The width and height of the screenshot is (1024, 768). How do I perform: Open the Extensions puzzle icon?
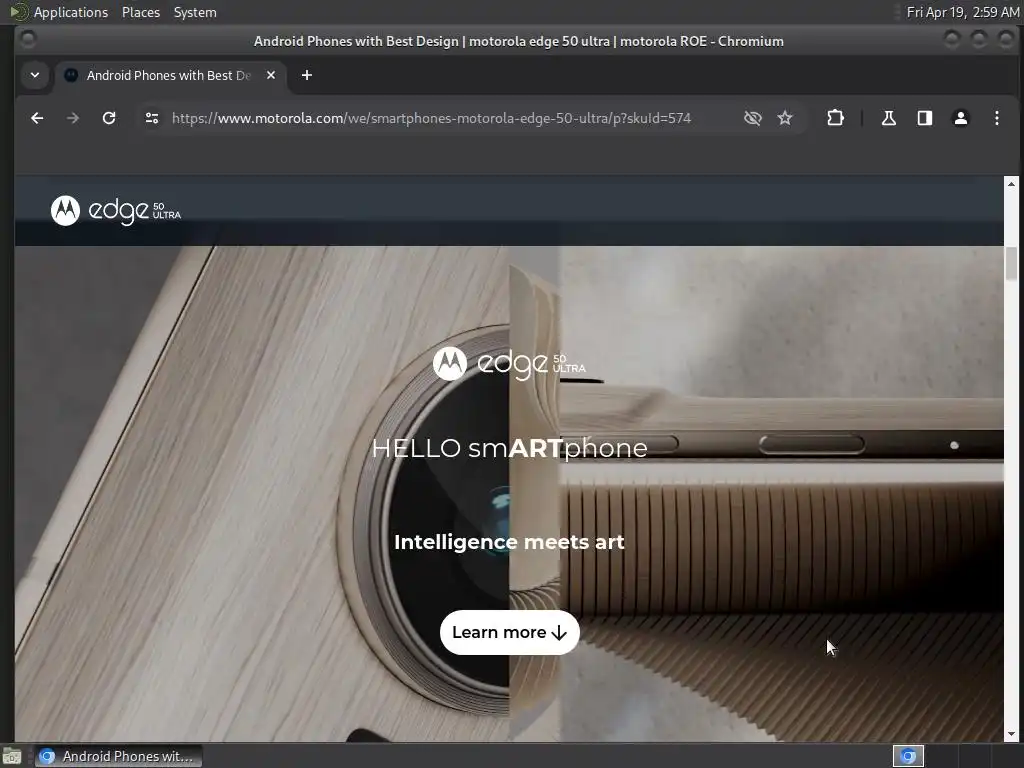(835, 118)
